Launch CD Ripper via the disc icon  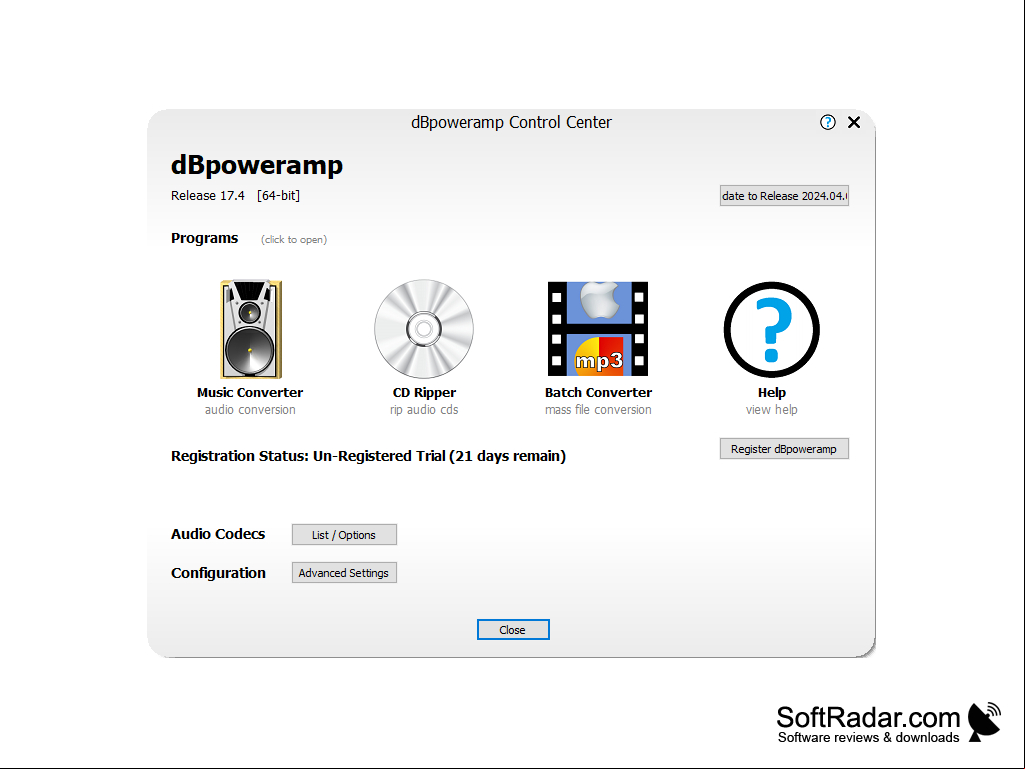[424, 329]
